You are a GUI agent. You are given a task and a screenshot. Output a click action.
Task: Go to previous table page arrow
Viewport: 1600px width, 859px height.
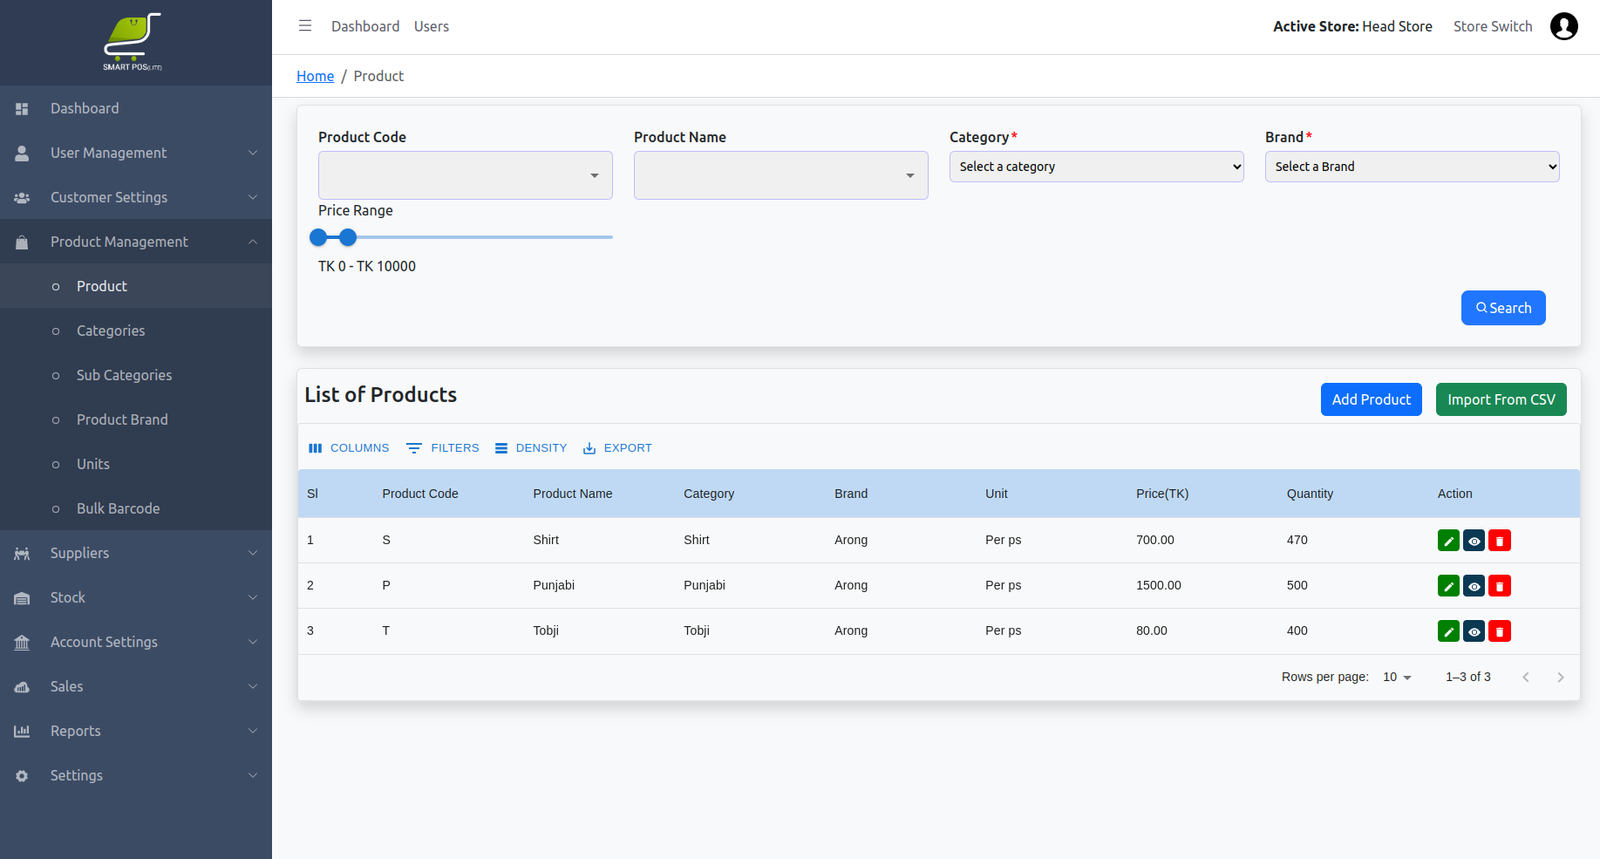(x=1526, y=677)
